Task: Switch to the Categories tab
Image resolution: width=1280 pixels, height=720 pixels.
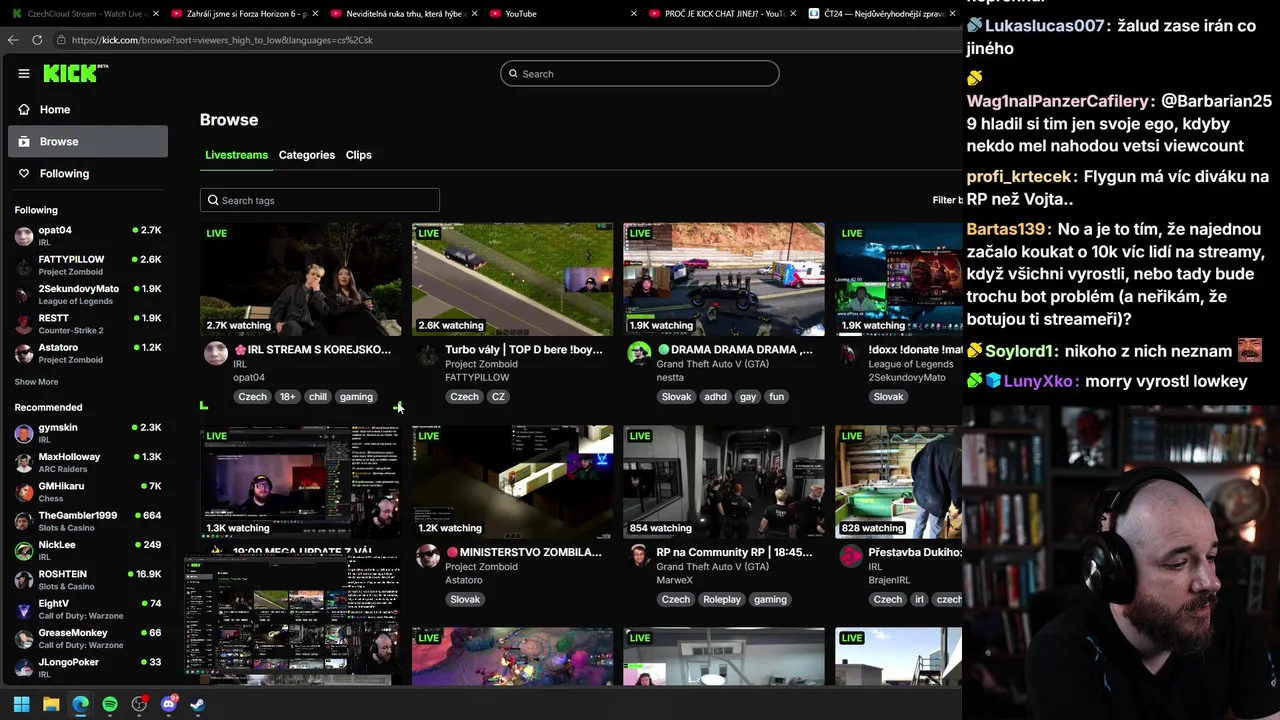Action: [x=307, y=155]
